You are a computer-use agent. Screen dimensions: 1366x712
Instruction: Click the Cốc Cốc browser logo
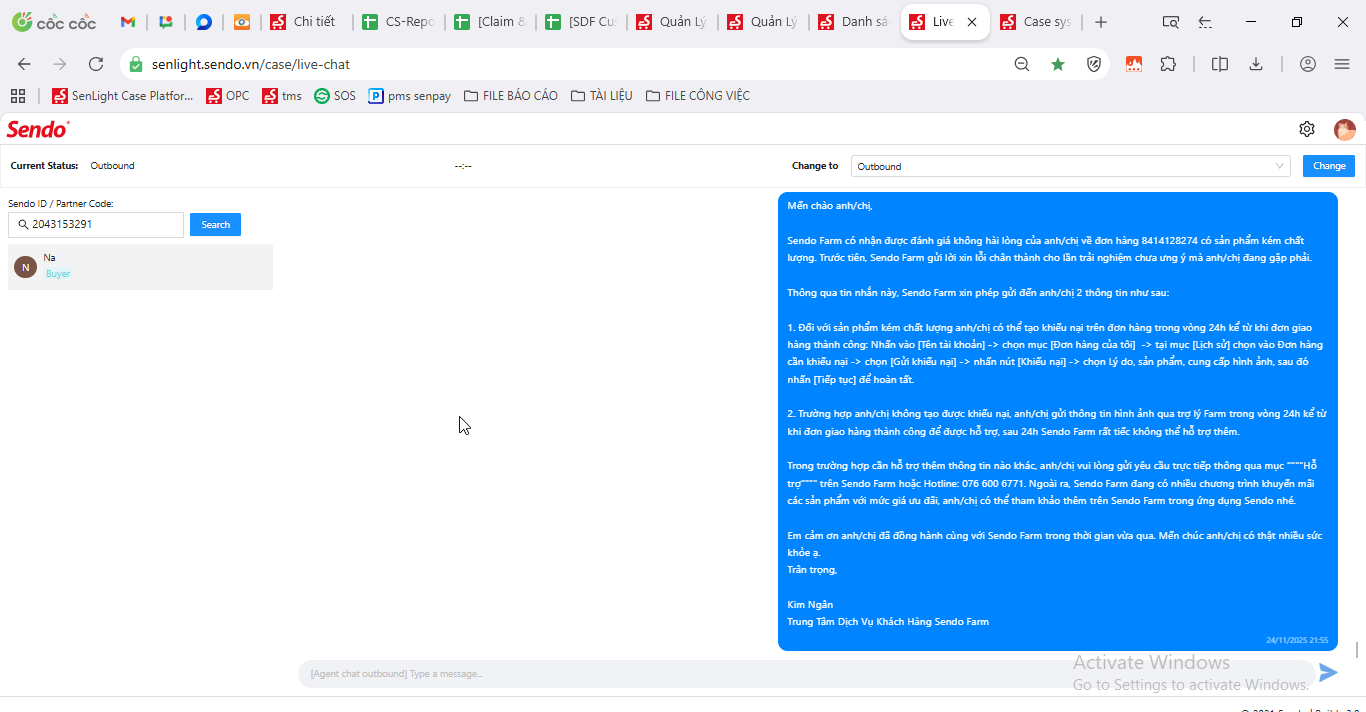click(x=52, y=22)
